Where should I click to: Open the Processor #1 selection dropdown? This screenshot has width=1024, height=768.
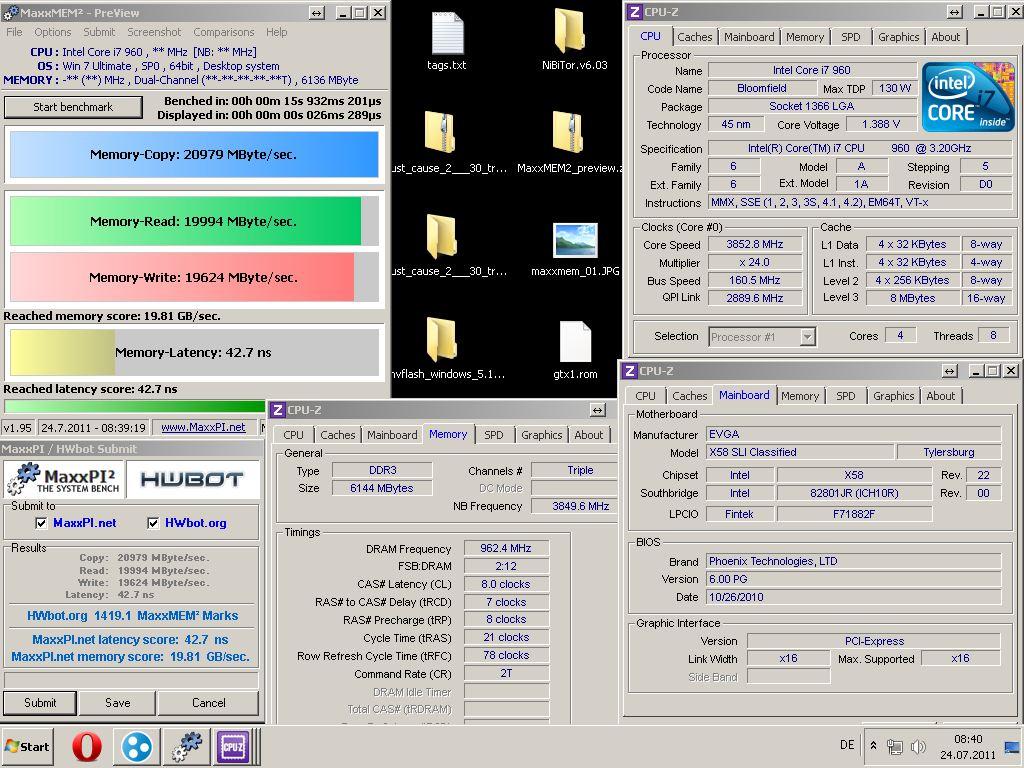[x=808, y=337]
